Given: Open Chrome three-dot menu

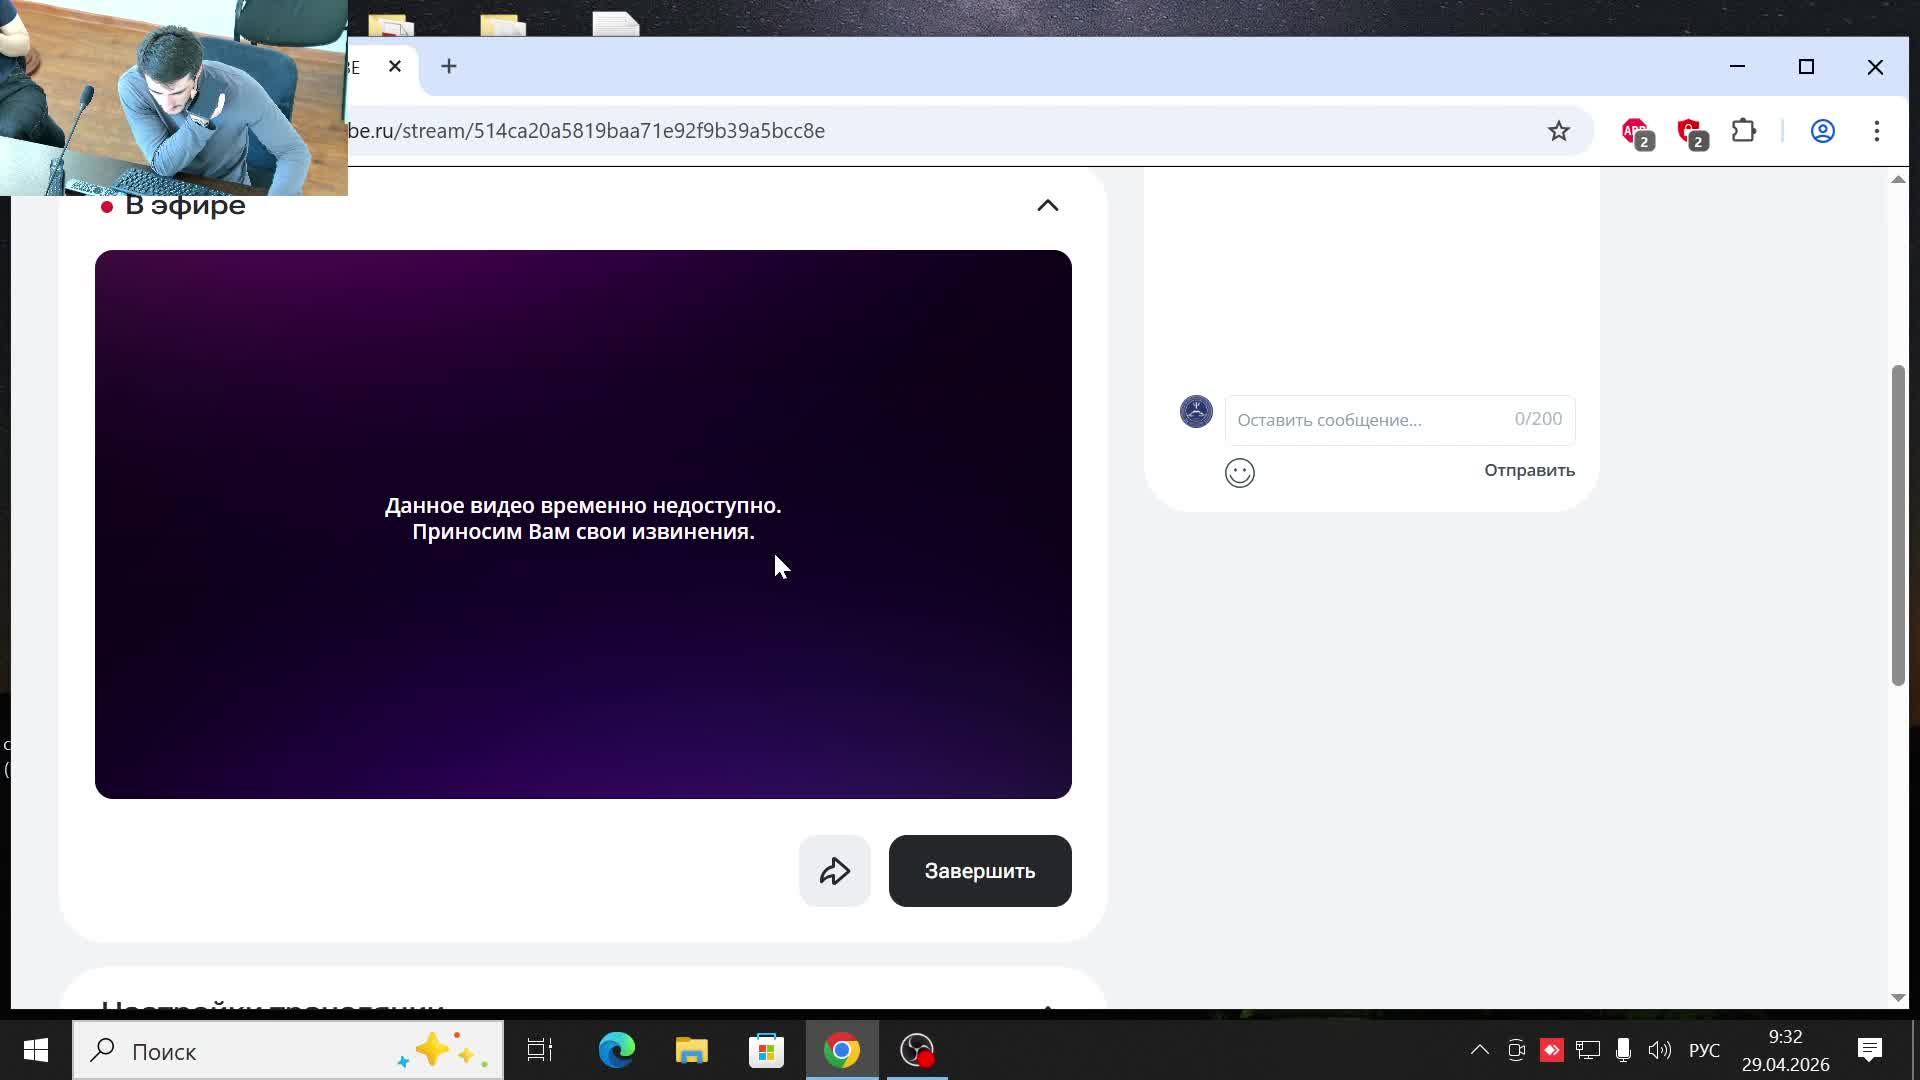Looking at the screenshot, I should (x=1876, y=131).
